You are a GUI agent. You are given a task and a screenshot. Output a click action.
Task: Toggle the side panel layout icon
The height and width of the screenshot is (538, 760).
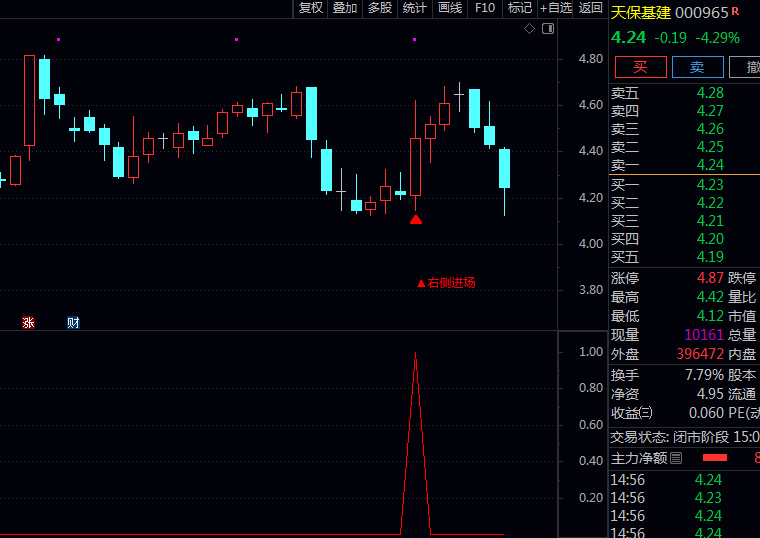click(x=548, y=29)
